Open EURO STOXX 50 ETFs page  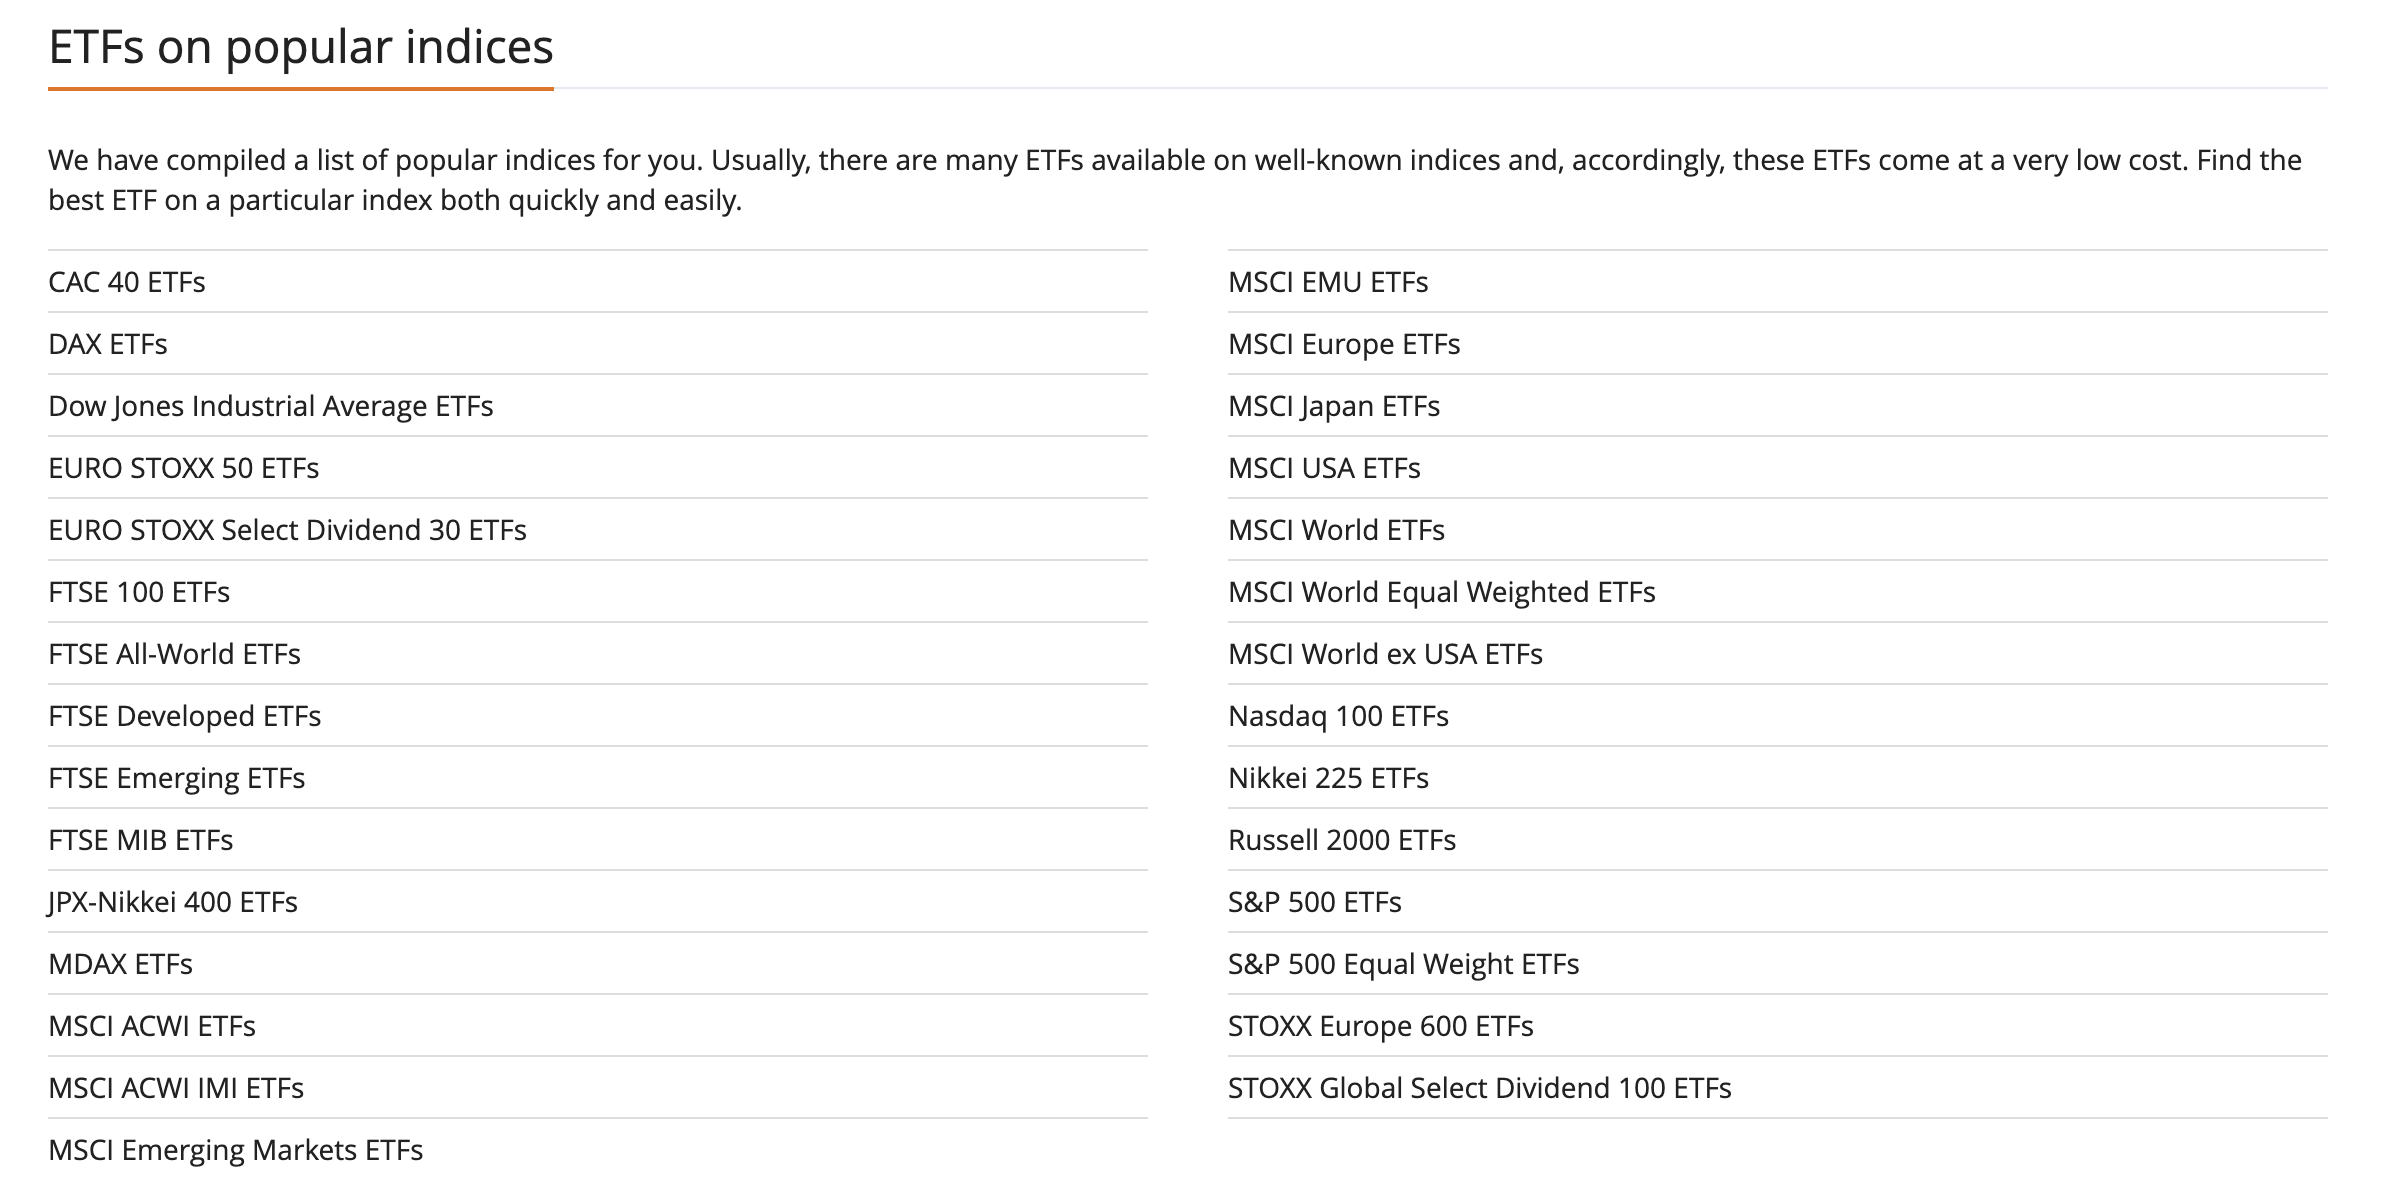tap(184, 468)
